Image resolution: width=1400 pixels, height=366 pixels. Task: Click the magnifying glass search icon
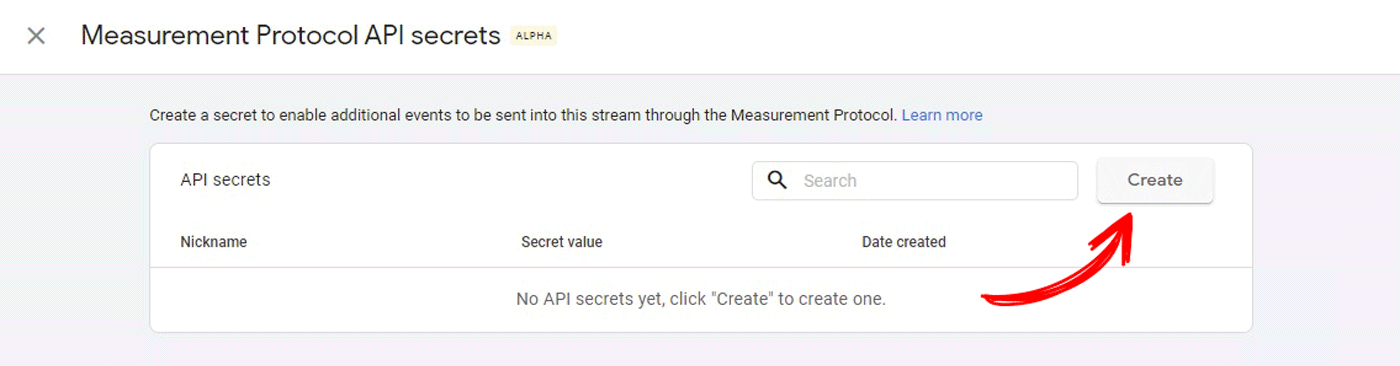point(777,180)
